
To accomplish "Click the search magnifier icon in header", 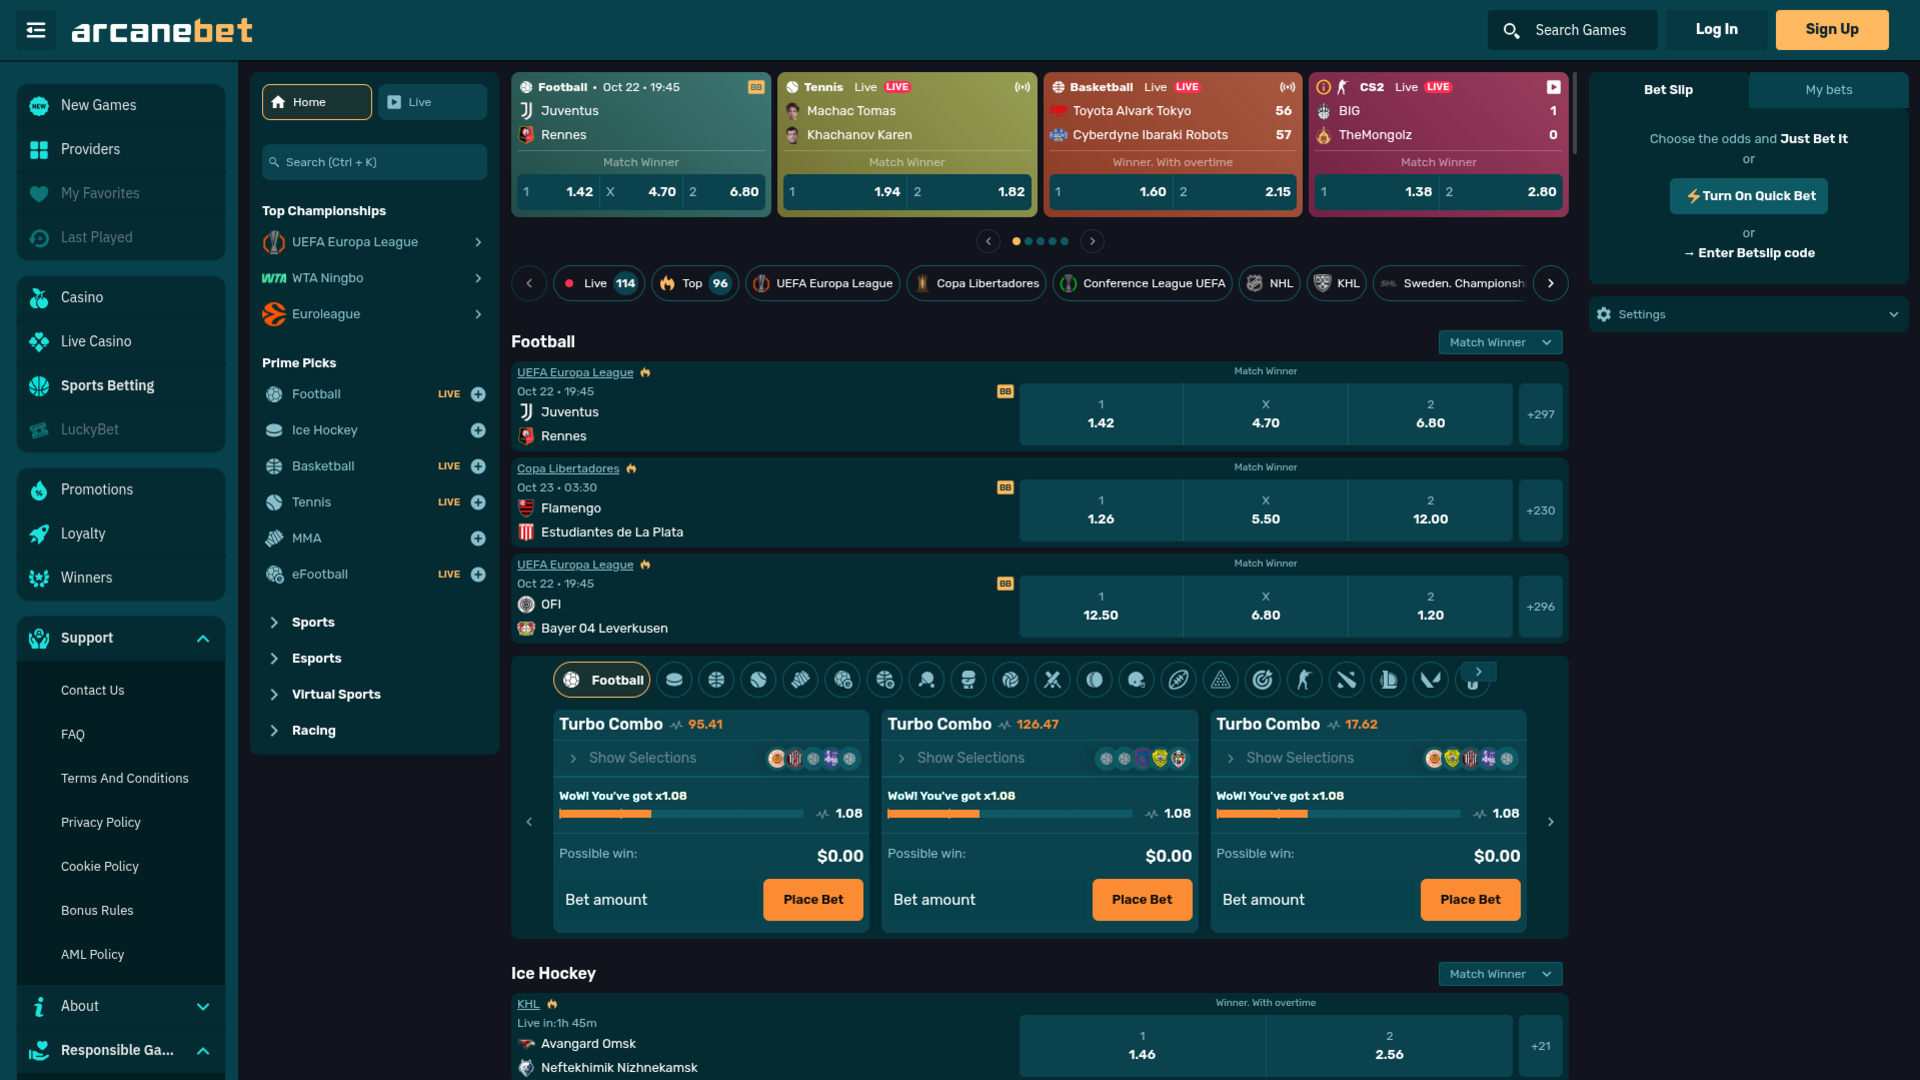I will (x=1511, y=30).
